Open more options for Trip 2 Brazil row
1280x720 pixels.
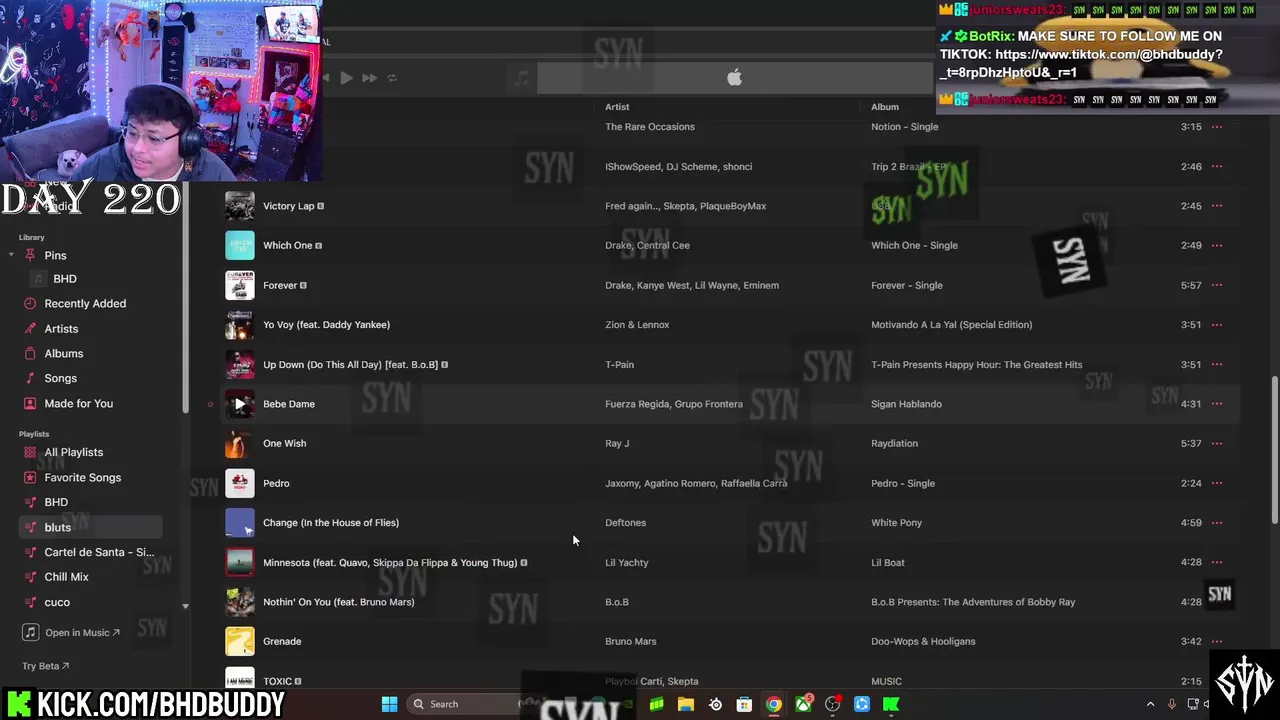click(x=1217, y=166)
